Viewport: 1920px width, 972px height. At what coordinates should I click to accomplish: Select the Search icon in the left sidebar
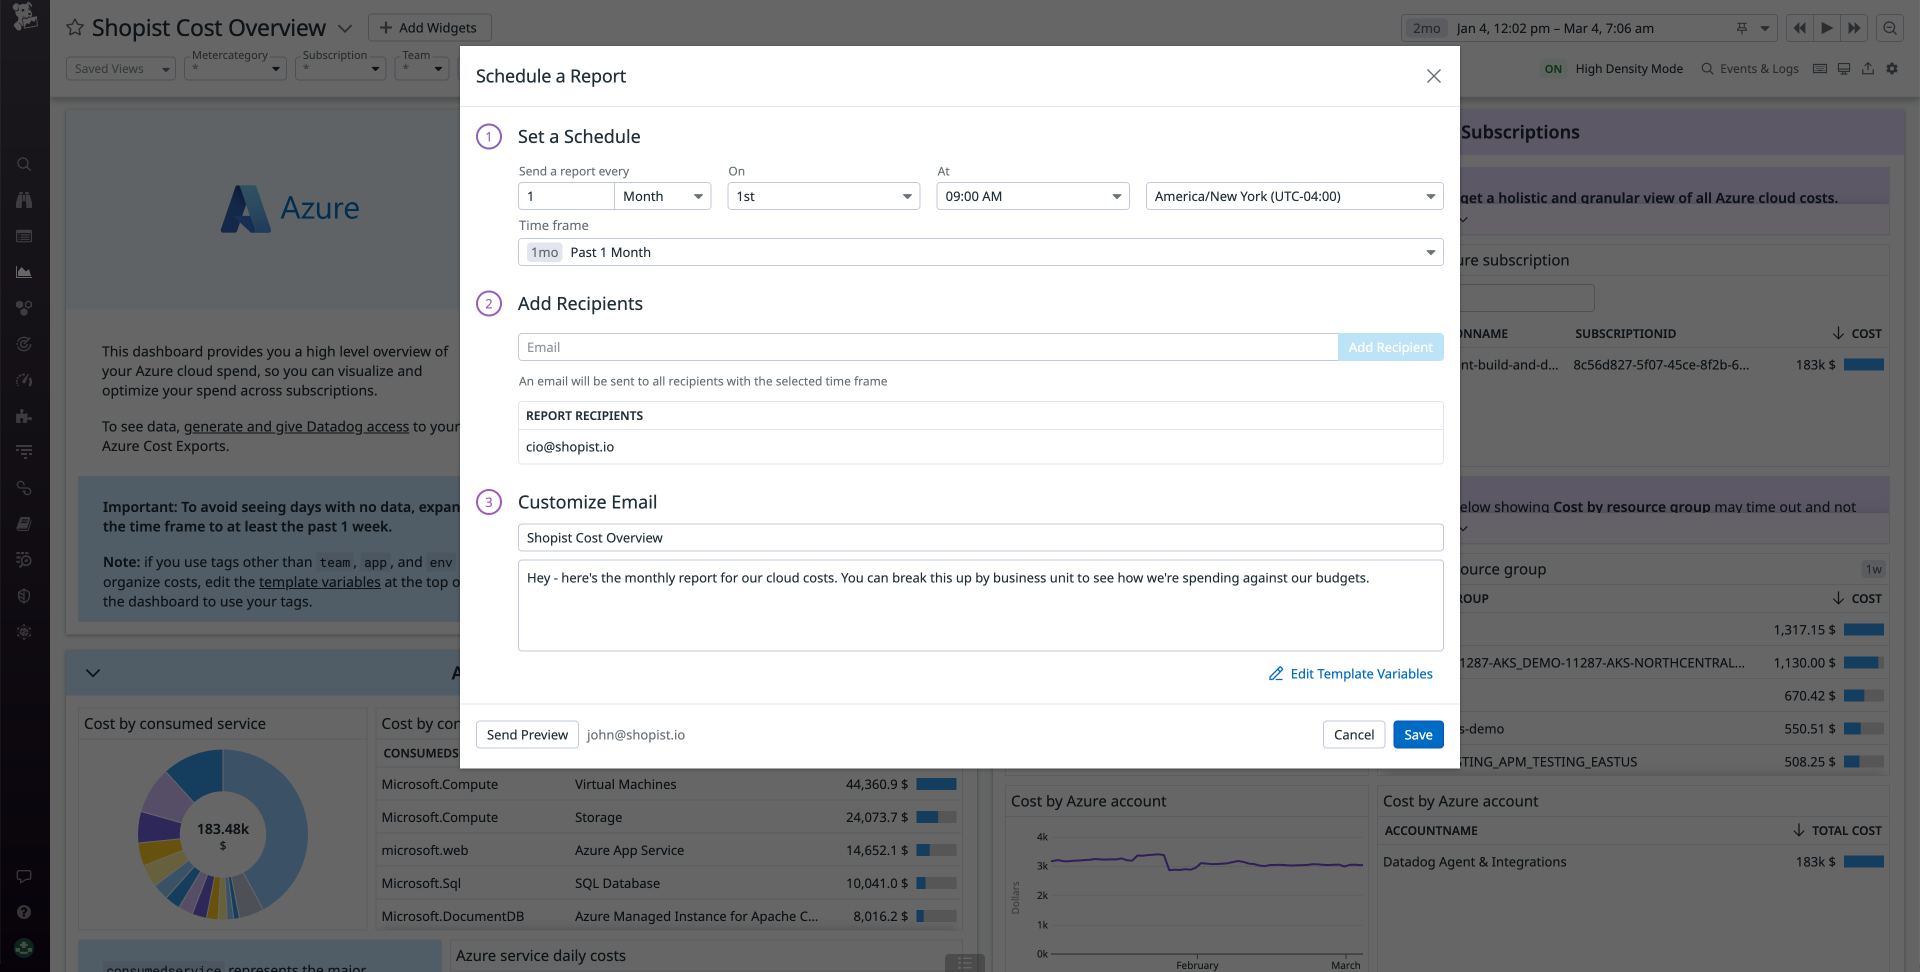(x=24, y=164)
